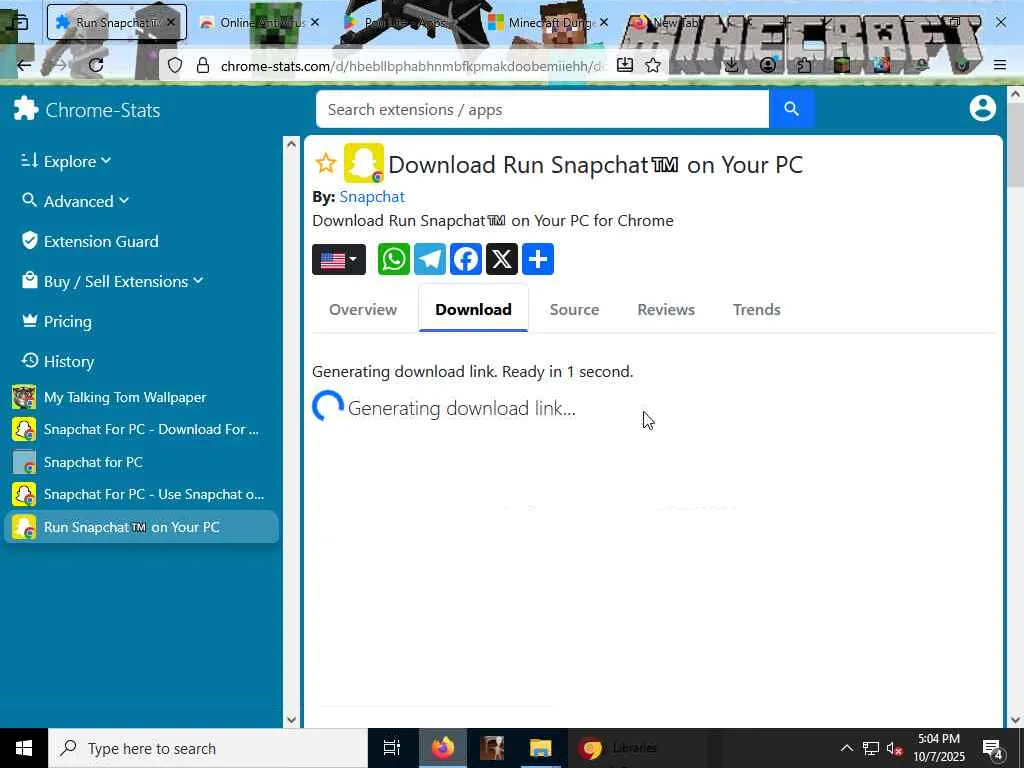
Task: Open more sharing options plus icon
Action: click(x=537, y=259)
